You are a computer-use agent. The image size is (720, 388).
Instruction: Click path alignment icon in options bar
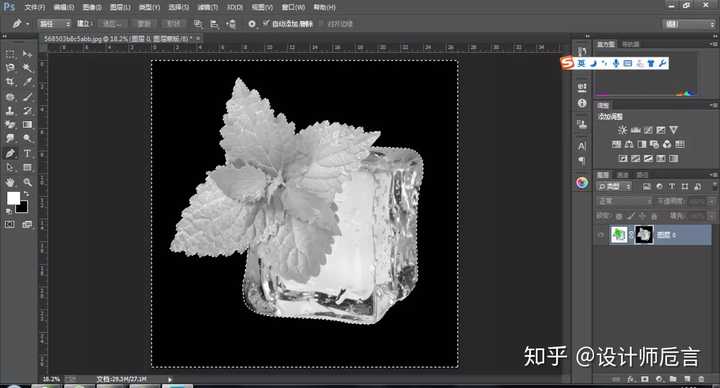coord(214,24)
